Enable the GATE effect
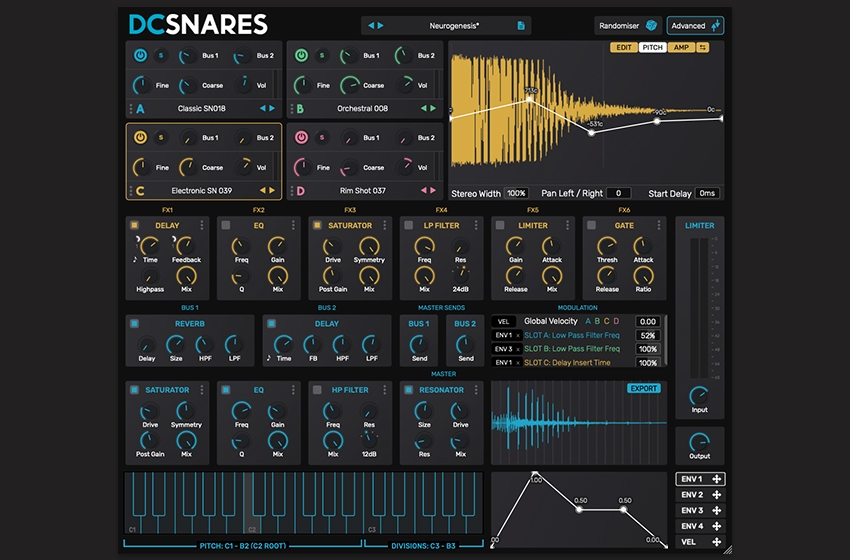Viewport: 850px width, 560px height. pos(591,225)
